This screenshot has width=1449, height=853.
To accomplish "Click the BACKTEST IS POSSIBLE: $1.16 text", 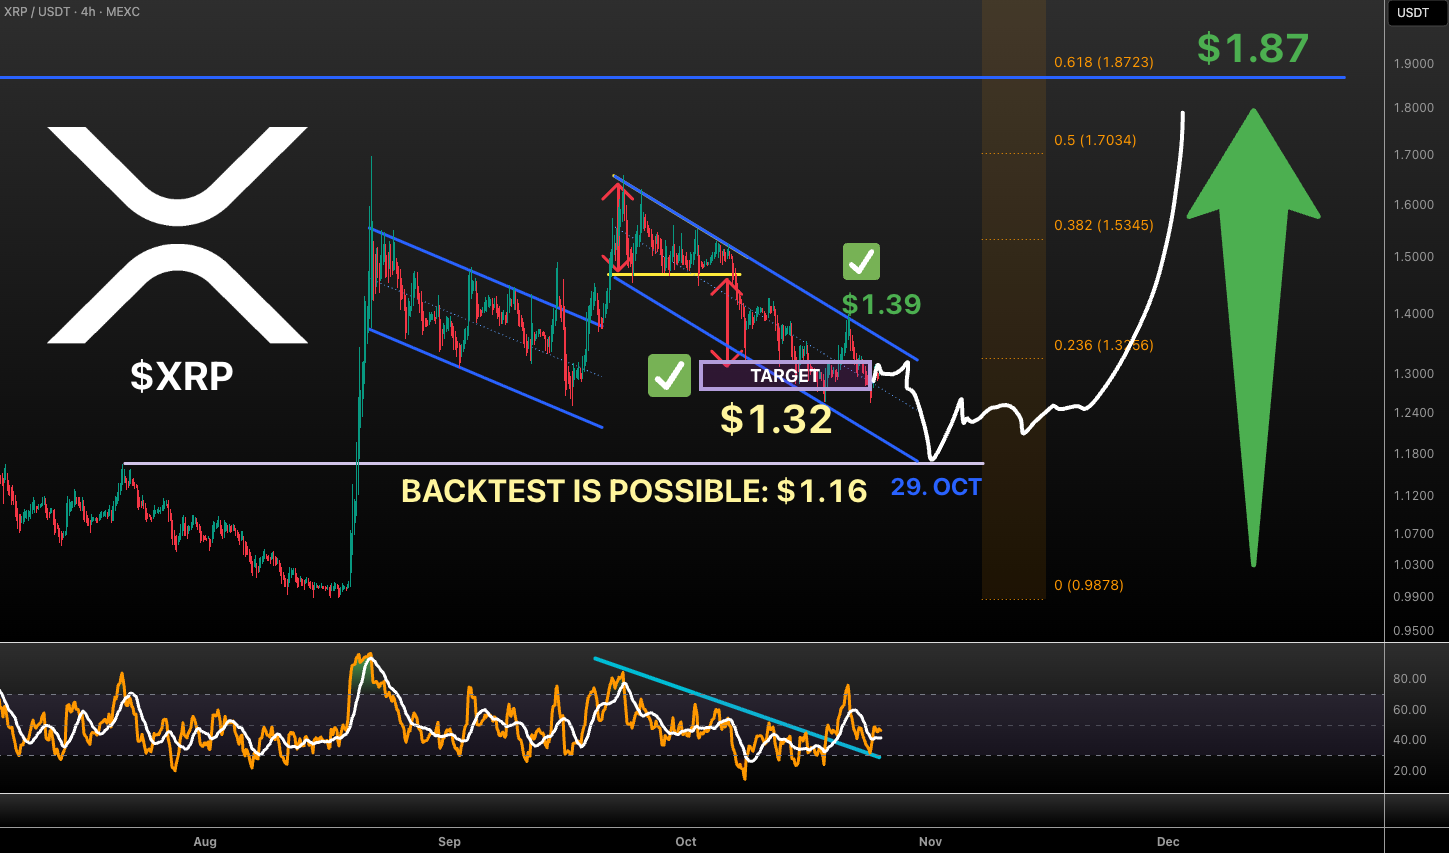I will point(634,491).
